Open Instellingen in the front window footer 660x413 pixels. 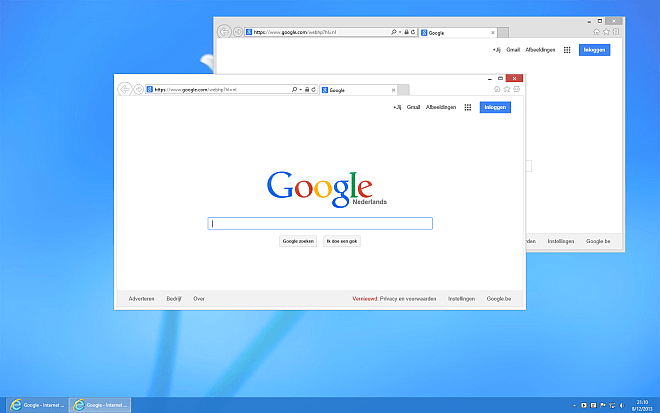pos(461,299)
